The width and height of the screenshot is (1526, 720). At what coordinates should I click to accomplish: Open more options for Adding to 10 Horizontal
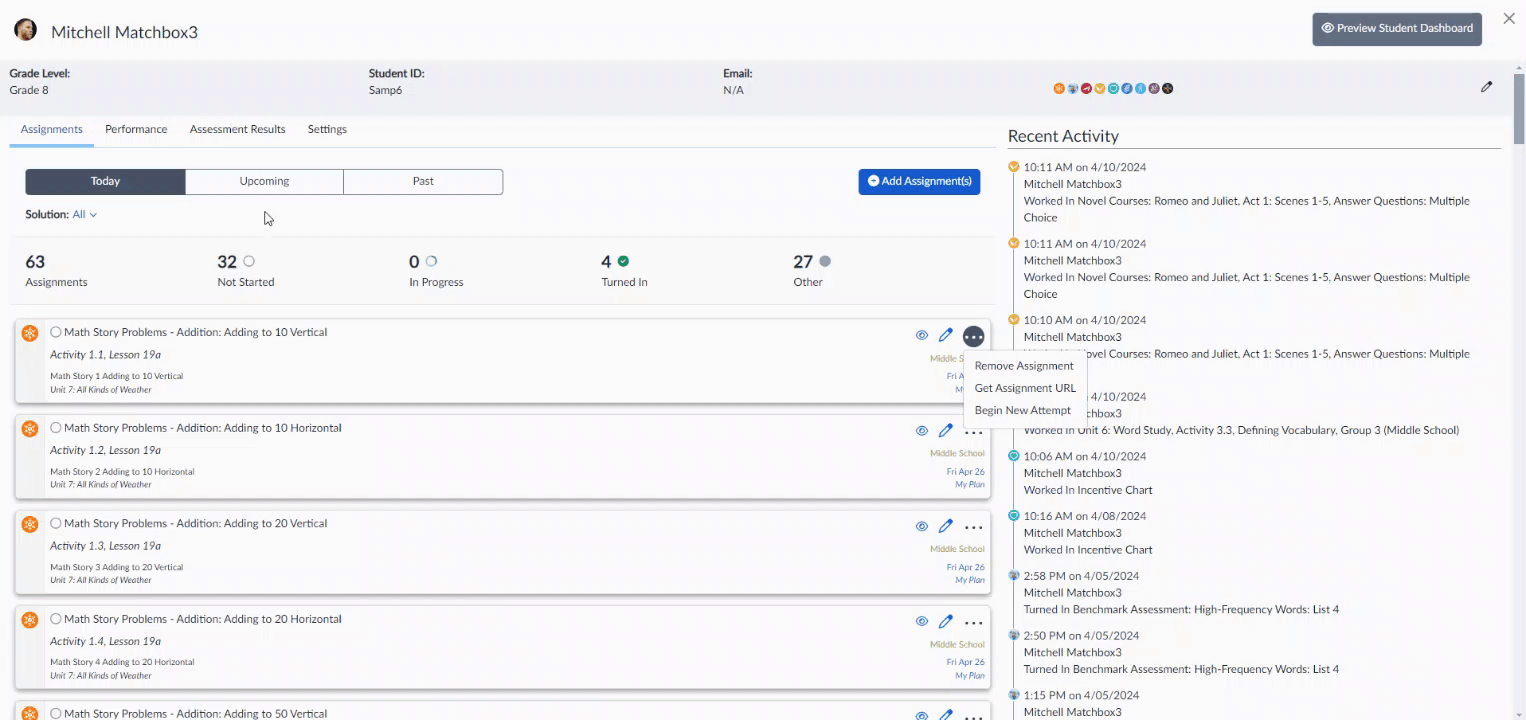tap(974, 432)
